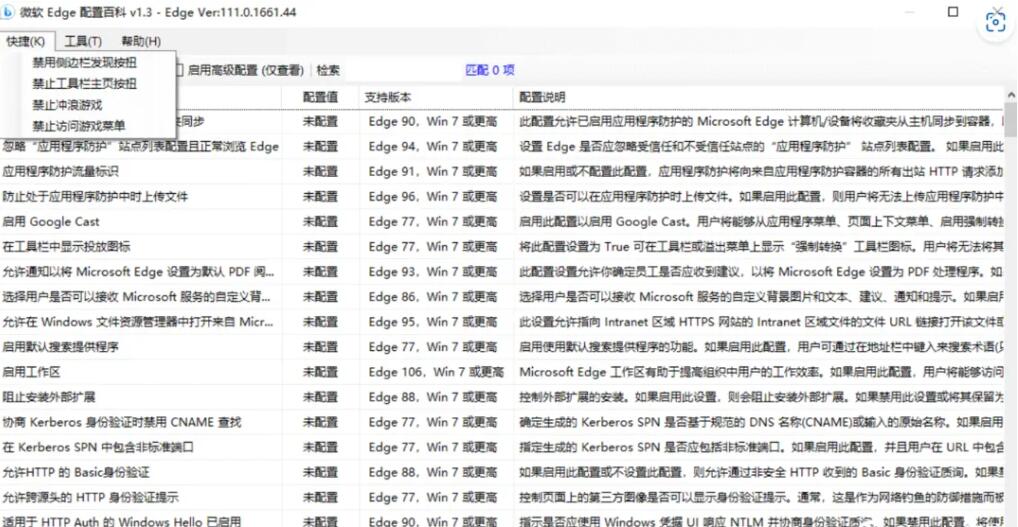Select 选择用户是否可以接收 Microsoft 服务 row
This screenshot has width=1018, height=527.
pyautogui.click(x=503, y=297)
